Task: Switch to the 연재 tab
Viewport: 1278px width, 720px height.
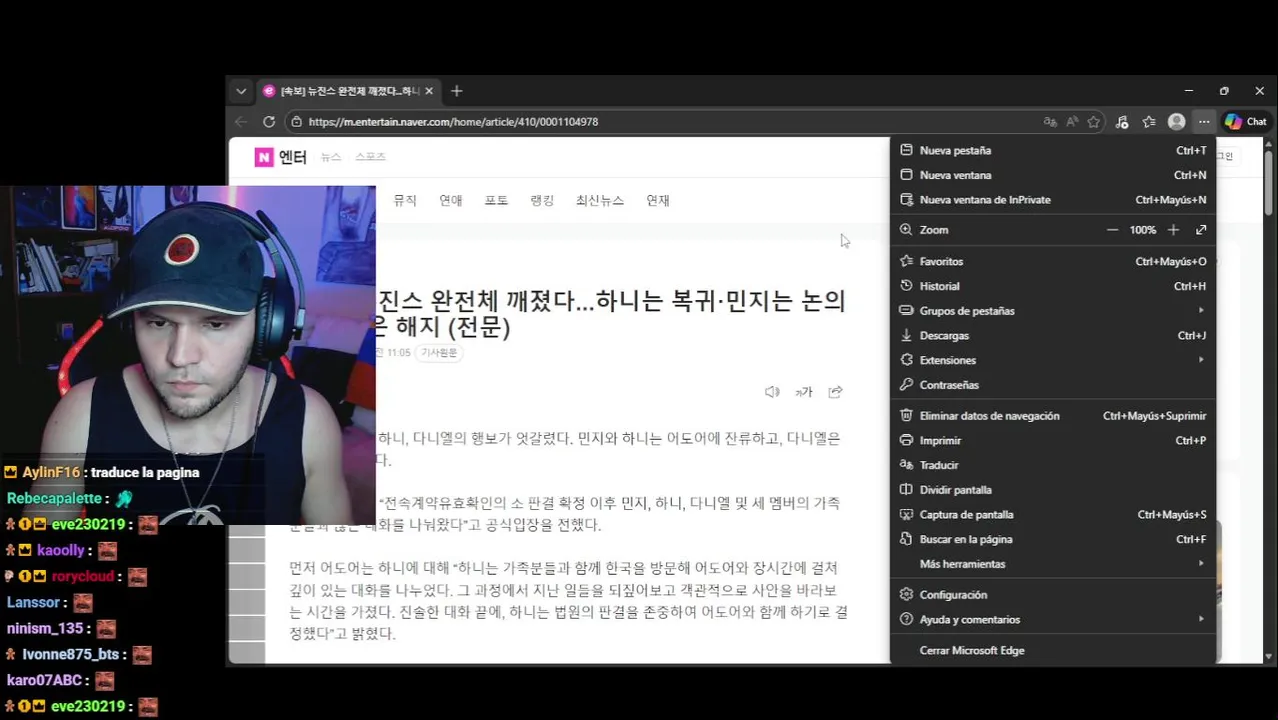Action: tap(658, 200)
